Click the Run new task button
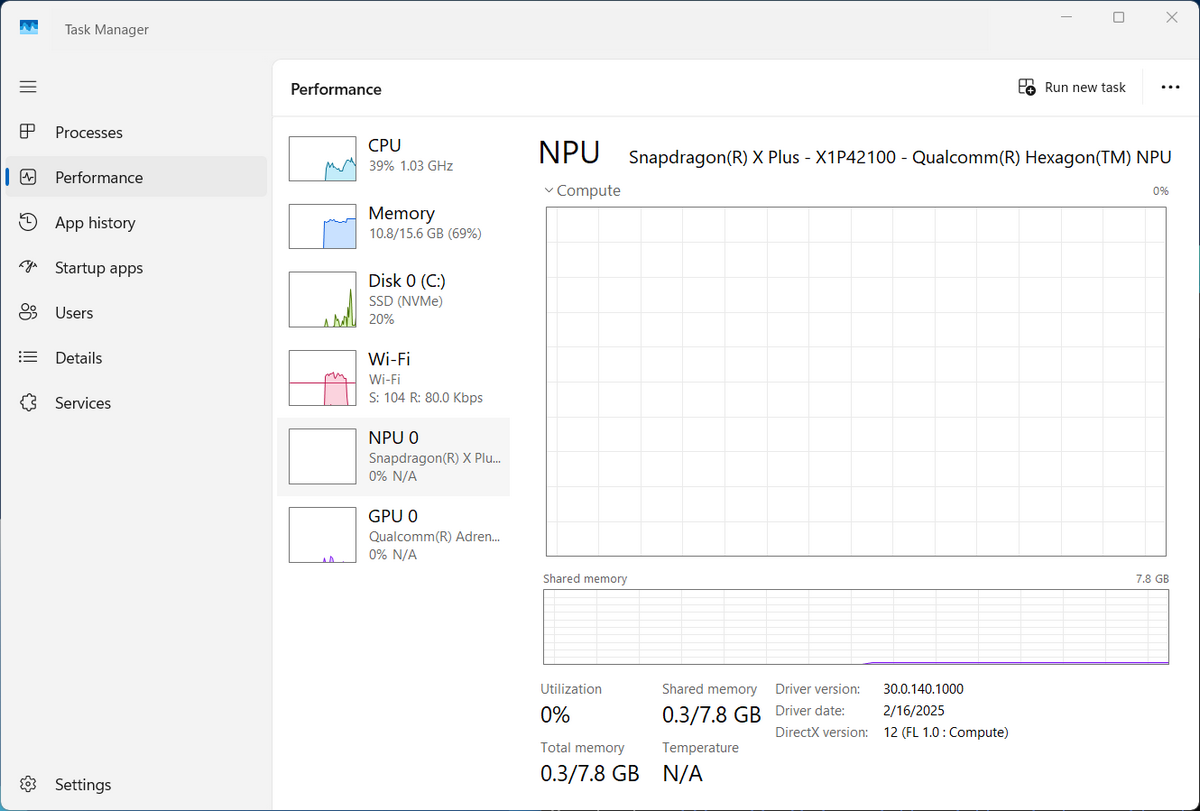The height and width of the screenshot is (811, 1200). (x=1072, y=87)
